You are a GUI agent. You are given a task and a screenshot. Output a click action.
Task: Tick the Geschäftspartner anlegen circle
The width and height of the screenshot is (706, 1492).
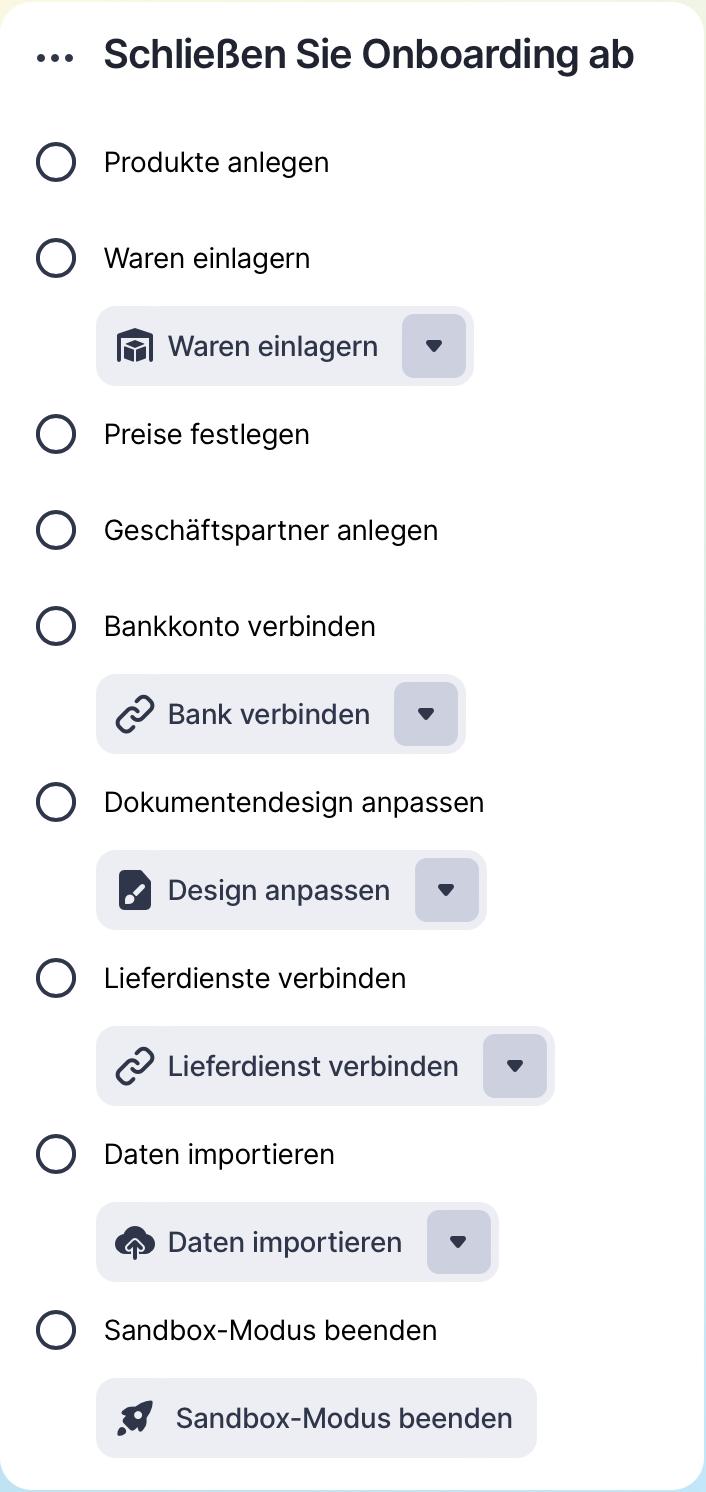pyautogui.click(x=56, y=530)
